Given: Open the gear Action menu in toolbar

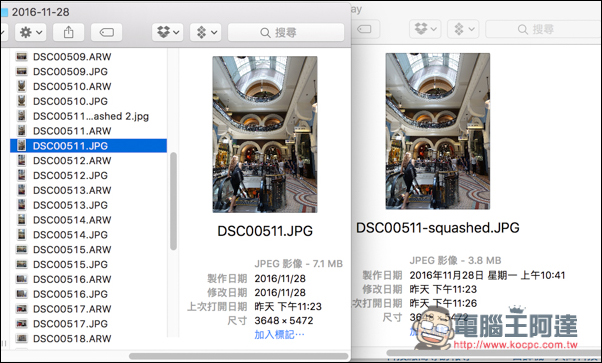Looking at the screenshot, I should click(x=30, y=32).
